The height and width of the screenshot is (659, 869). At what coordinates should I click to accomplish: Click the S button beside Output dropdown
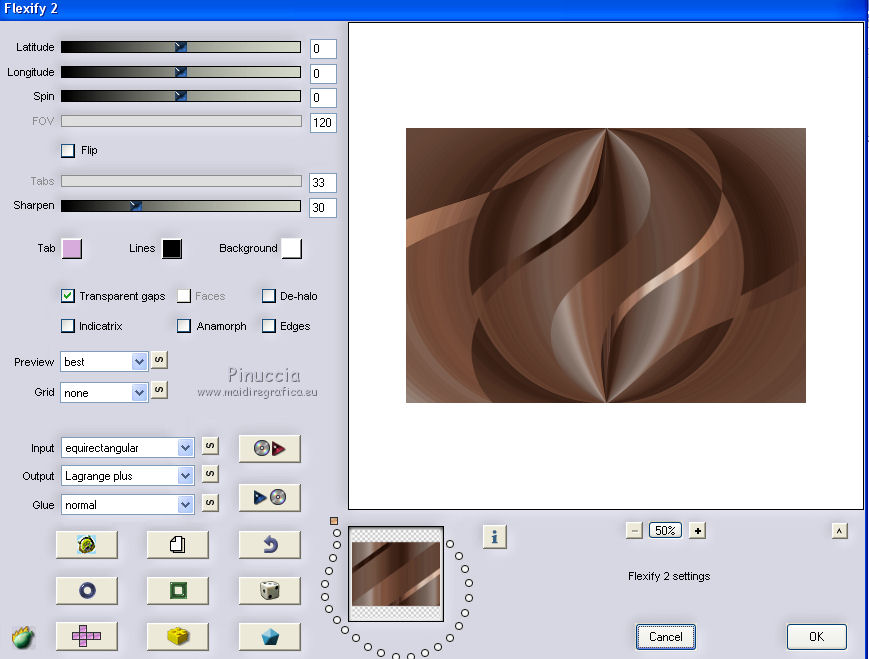coord(210,474)
